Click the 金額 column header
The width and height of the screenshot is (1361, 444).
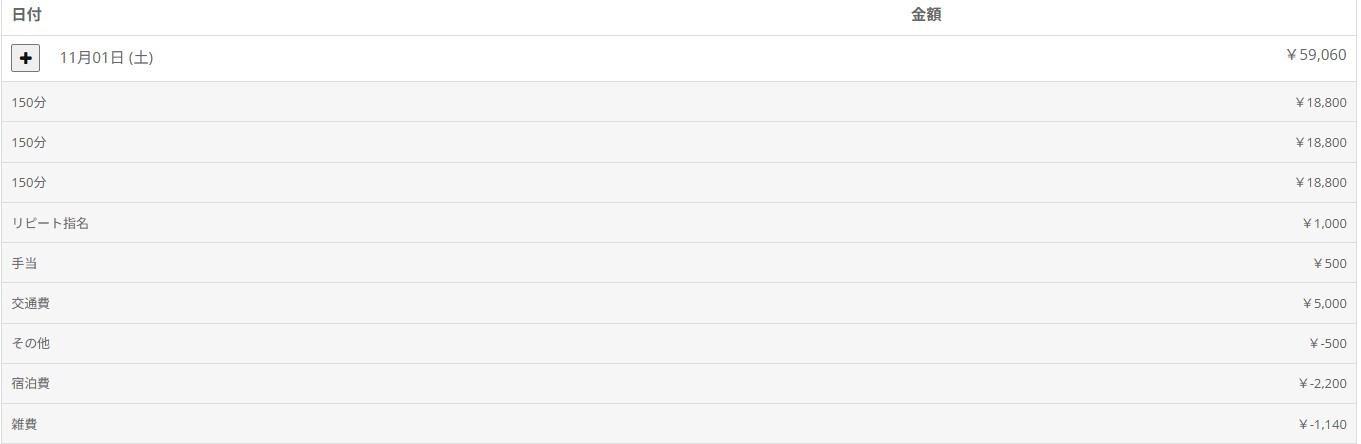[926, 15]
